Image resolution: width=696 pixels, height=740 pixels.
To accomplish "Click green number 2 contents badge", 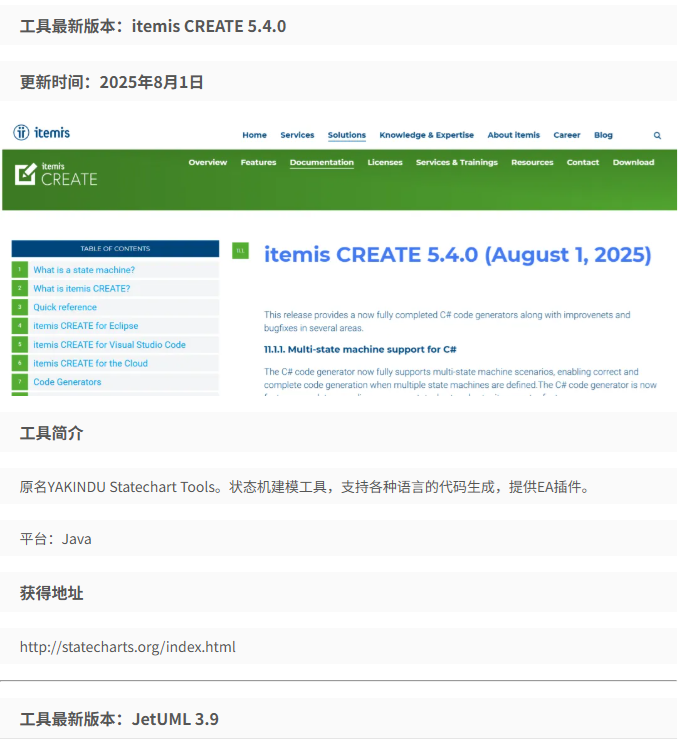I will coord(20,288).
